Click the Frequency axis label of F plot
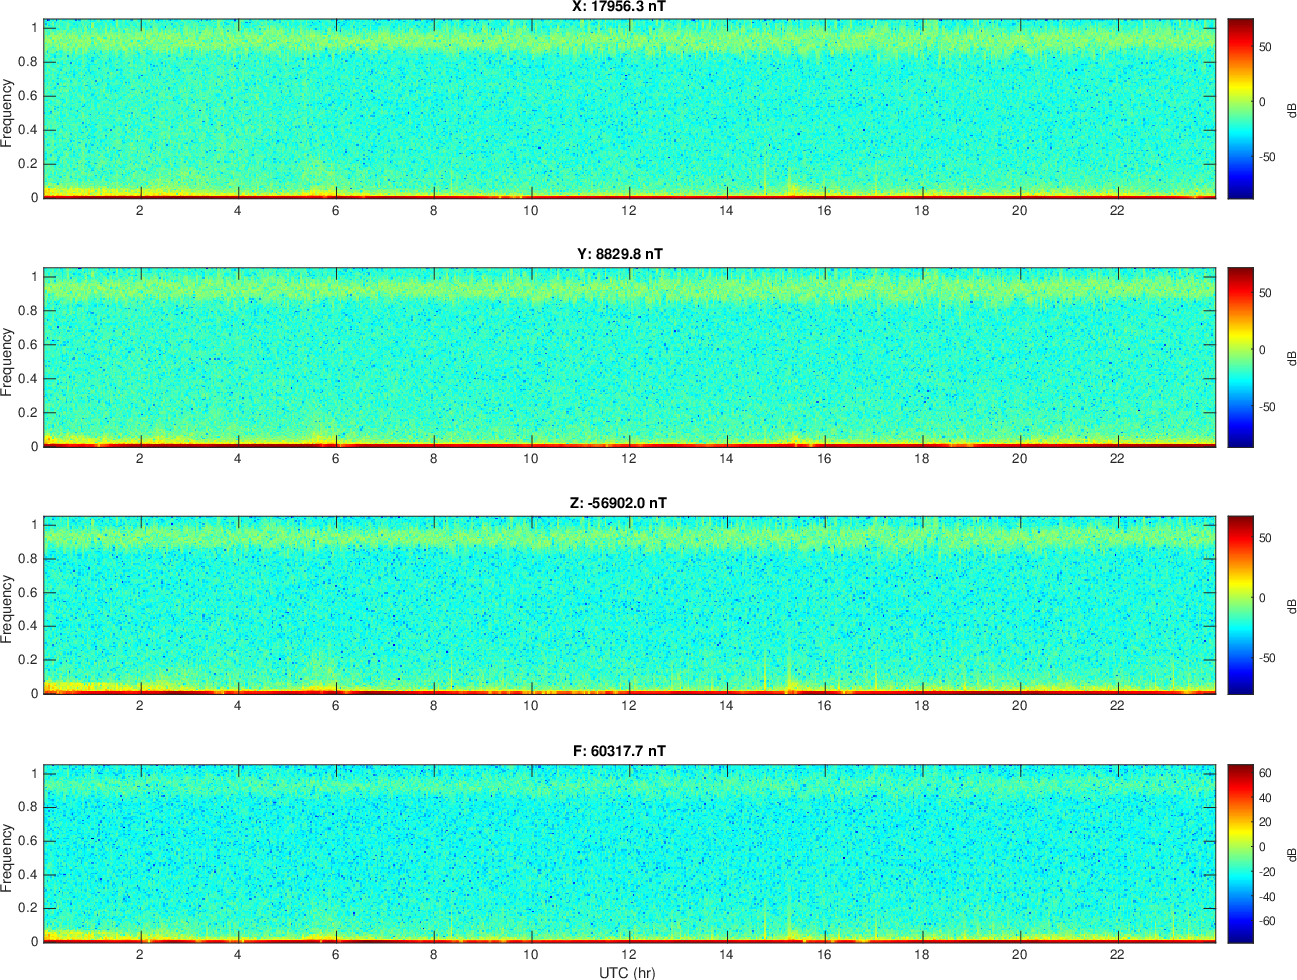This screenshot has height=980, width=1297. [8, 858]
